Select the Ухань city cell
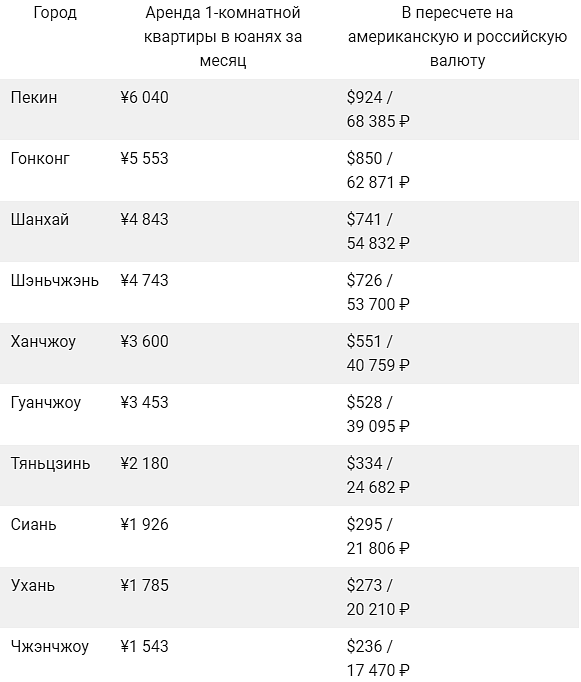Image resolution: width=581 pixels, height=682 pixels. [33, 585]
